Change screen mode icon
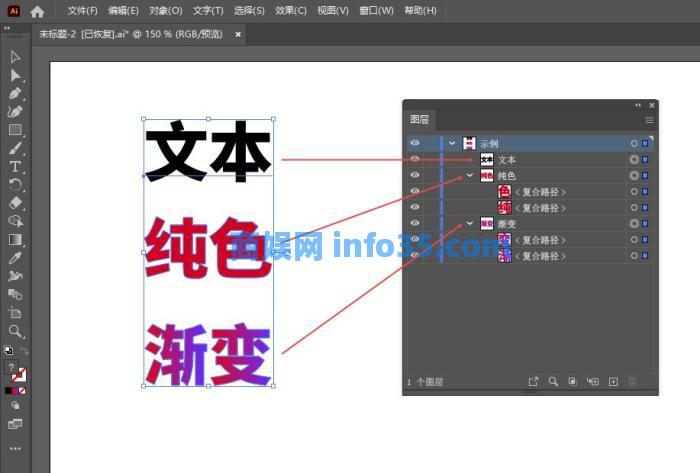This screenshot has height=473, width=700. 15,423
